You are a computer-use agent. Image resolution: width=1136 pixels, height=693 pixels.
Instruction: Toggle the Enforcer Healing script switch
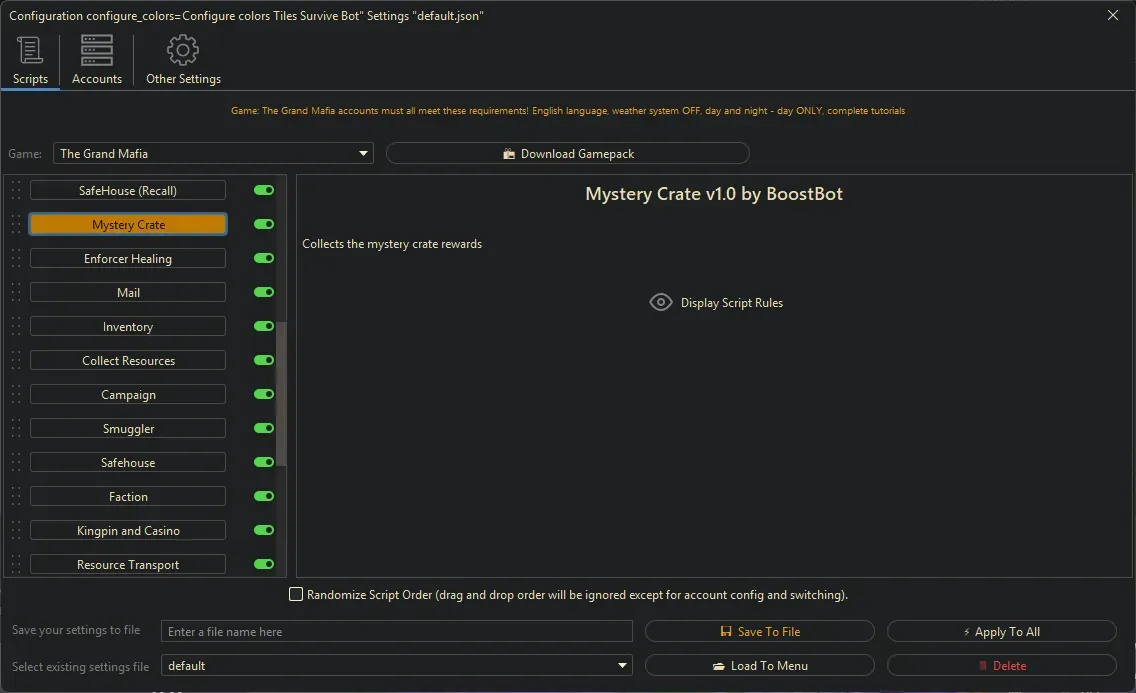(264, 259)
